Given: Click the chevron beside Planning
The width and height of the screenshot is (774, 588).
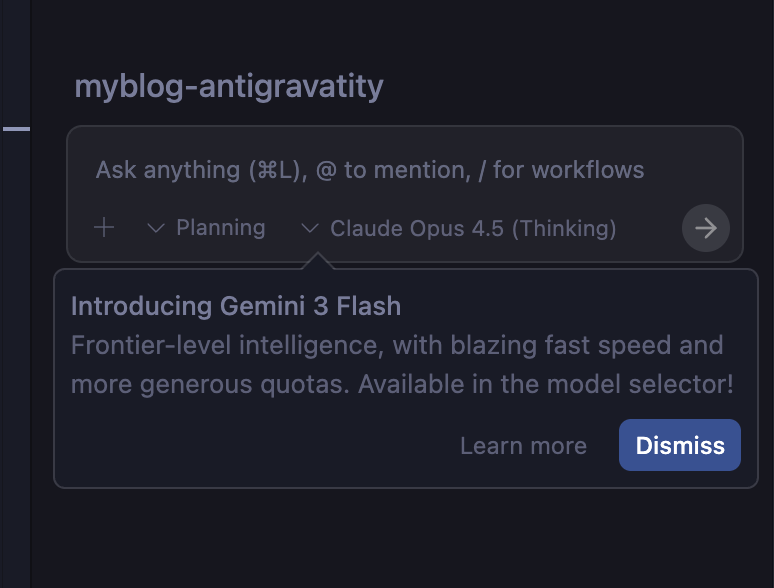Looking at the screenshot, I should [155, 228].
